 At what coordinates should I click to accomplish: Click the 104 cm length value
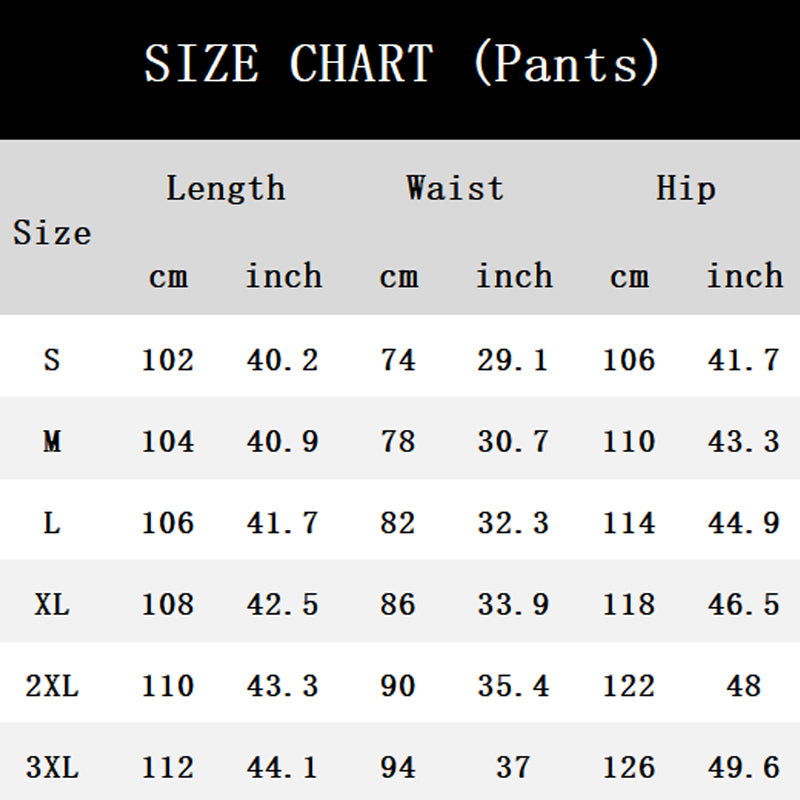click(168, 441)
